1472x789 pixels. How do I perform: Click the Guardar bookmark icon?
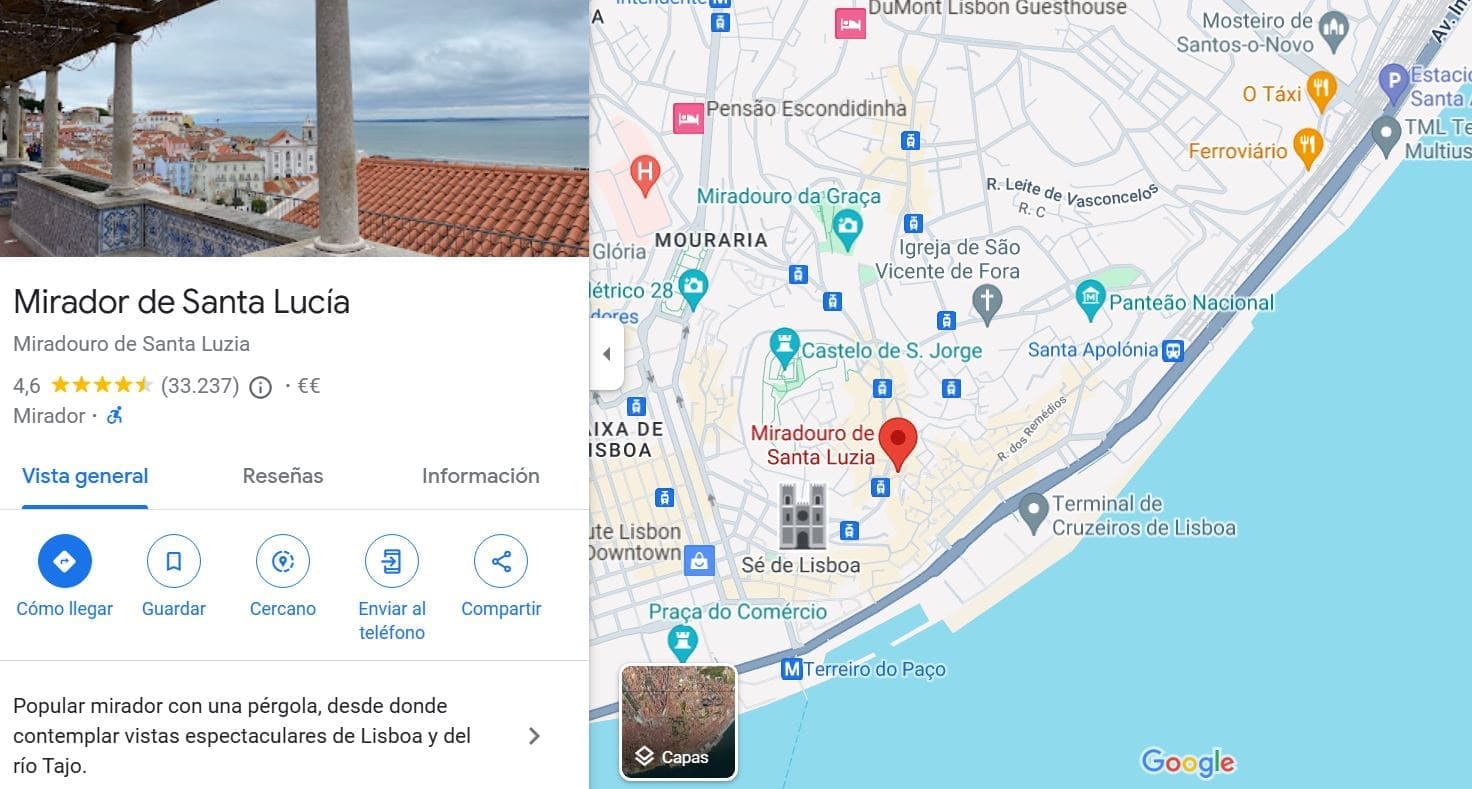[x=174, y=561]
